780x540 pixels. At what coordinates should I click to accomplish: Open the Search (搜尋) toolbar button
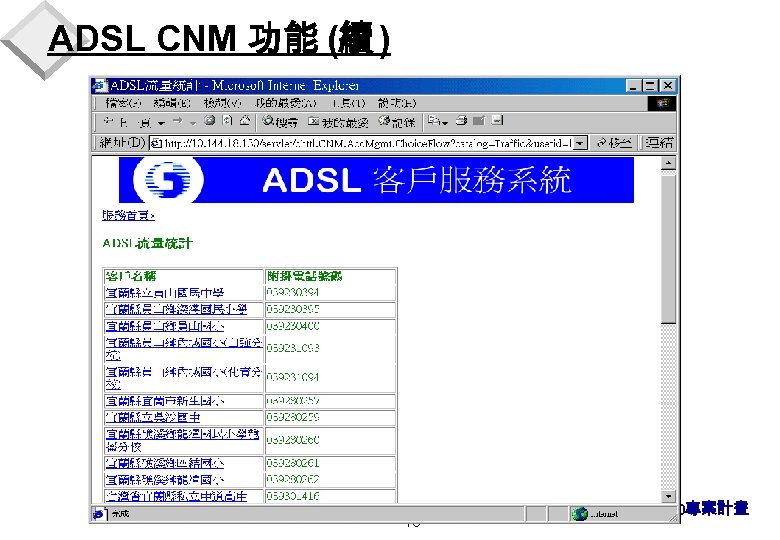pos(280,121)
